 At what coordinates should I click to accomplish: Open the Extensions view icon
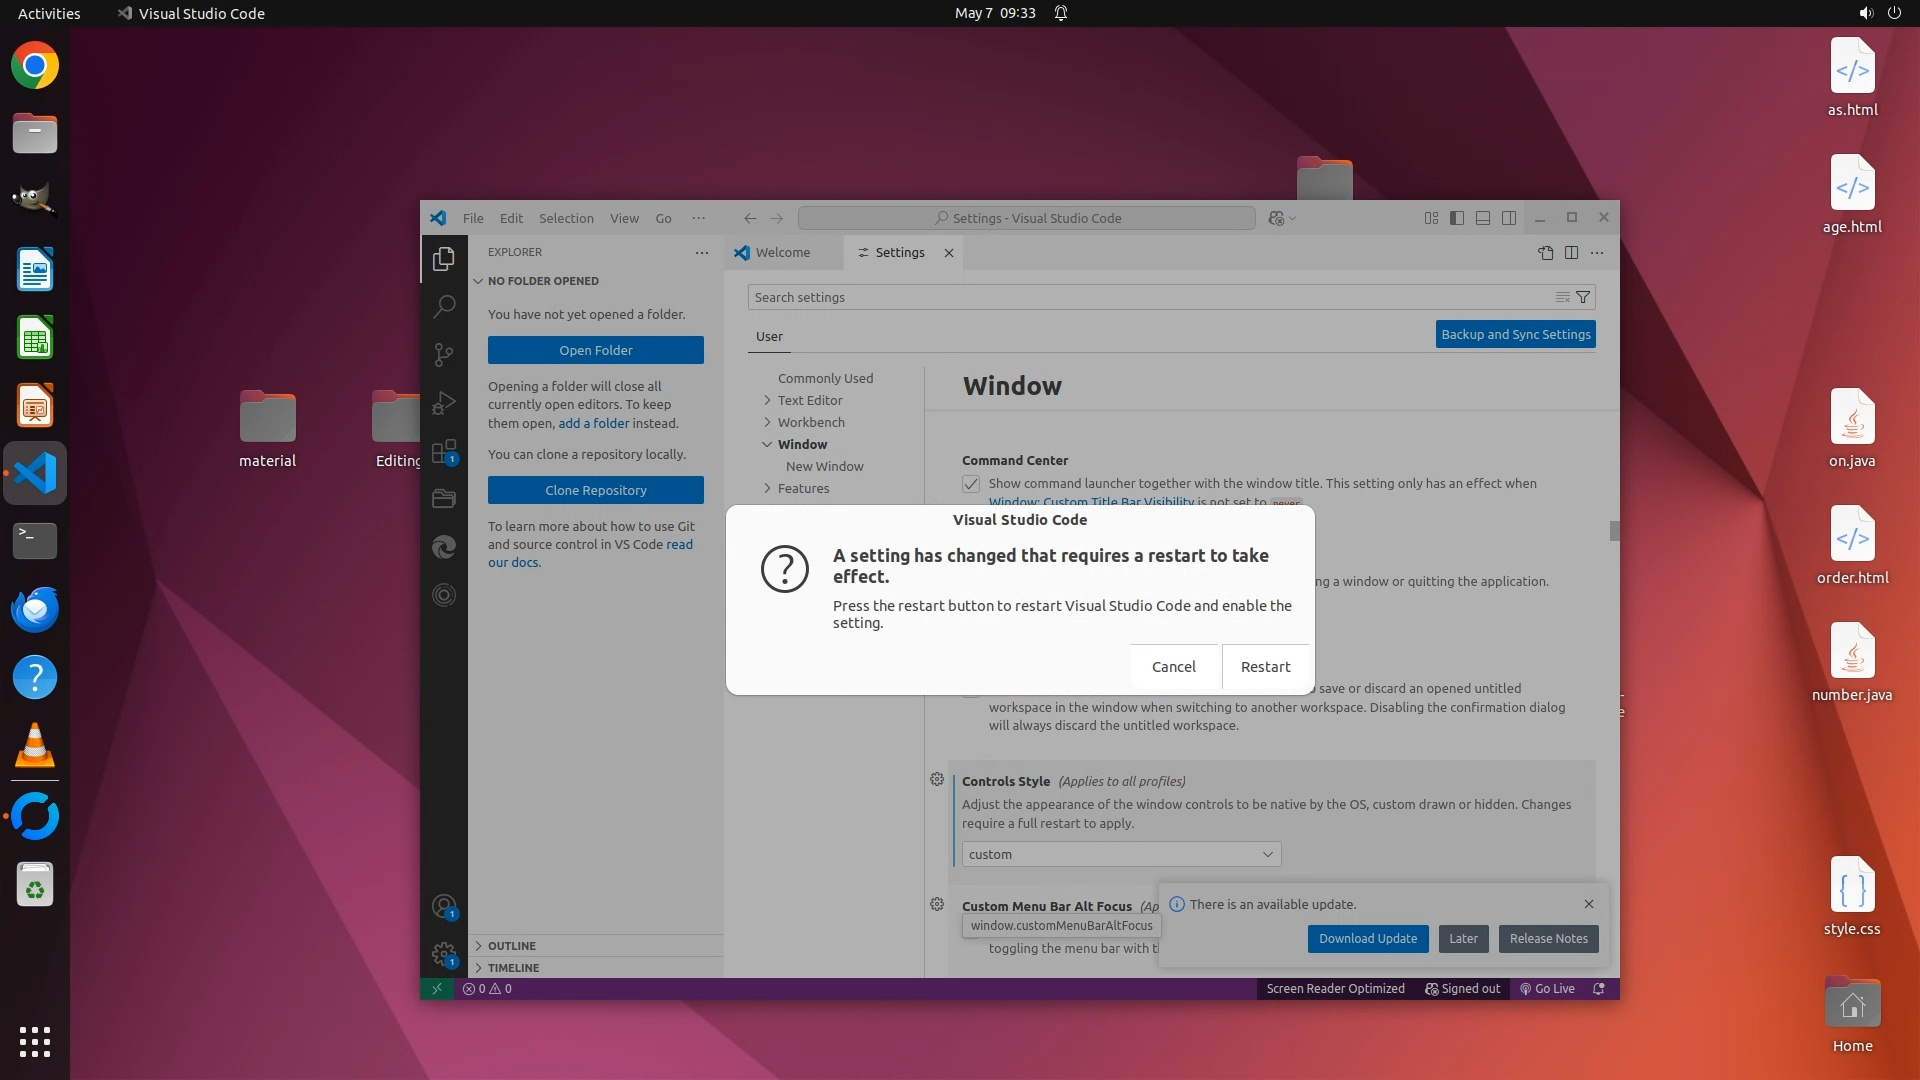444,452
